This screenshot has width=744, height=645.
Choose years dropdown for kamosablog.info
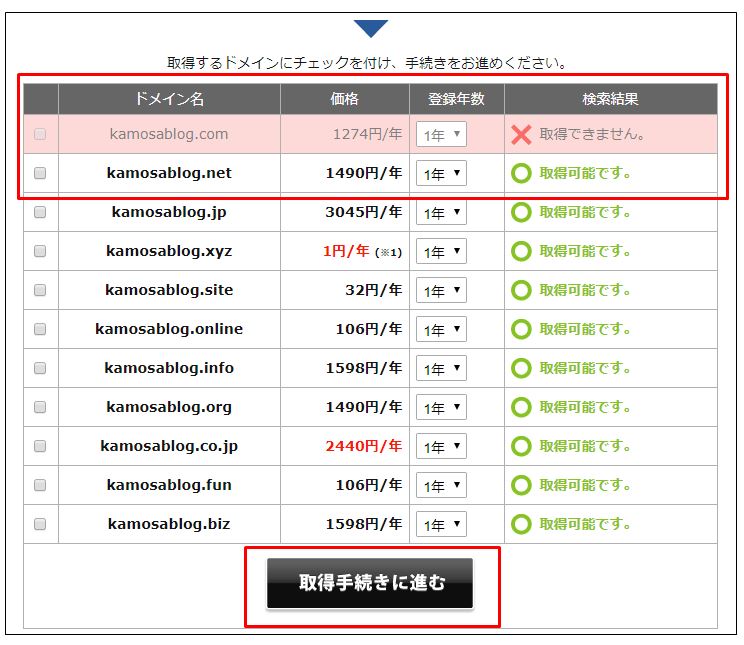click(x=441, y=368)
